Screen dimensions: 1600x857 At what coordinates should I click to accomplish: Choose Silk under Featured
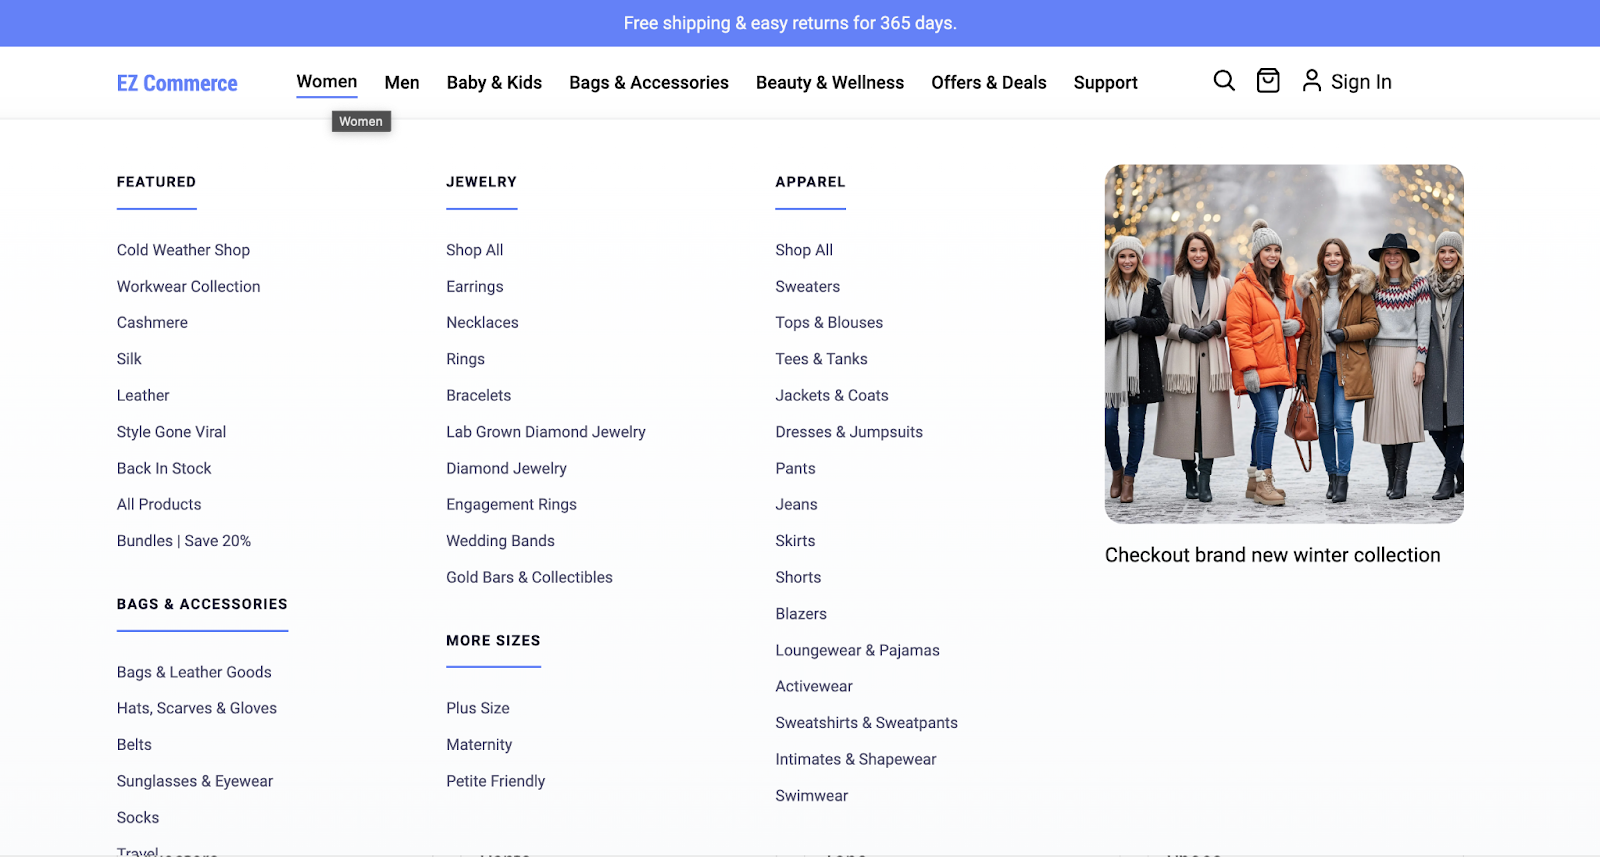coord(129,359)
